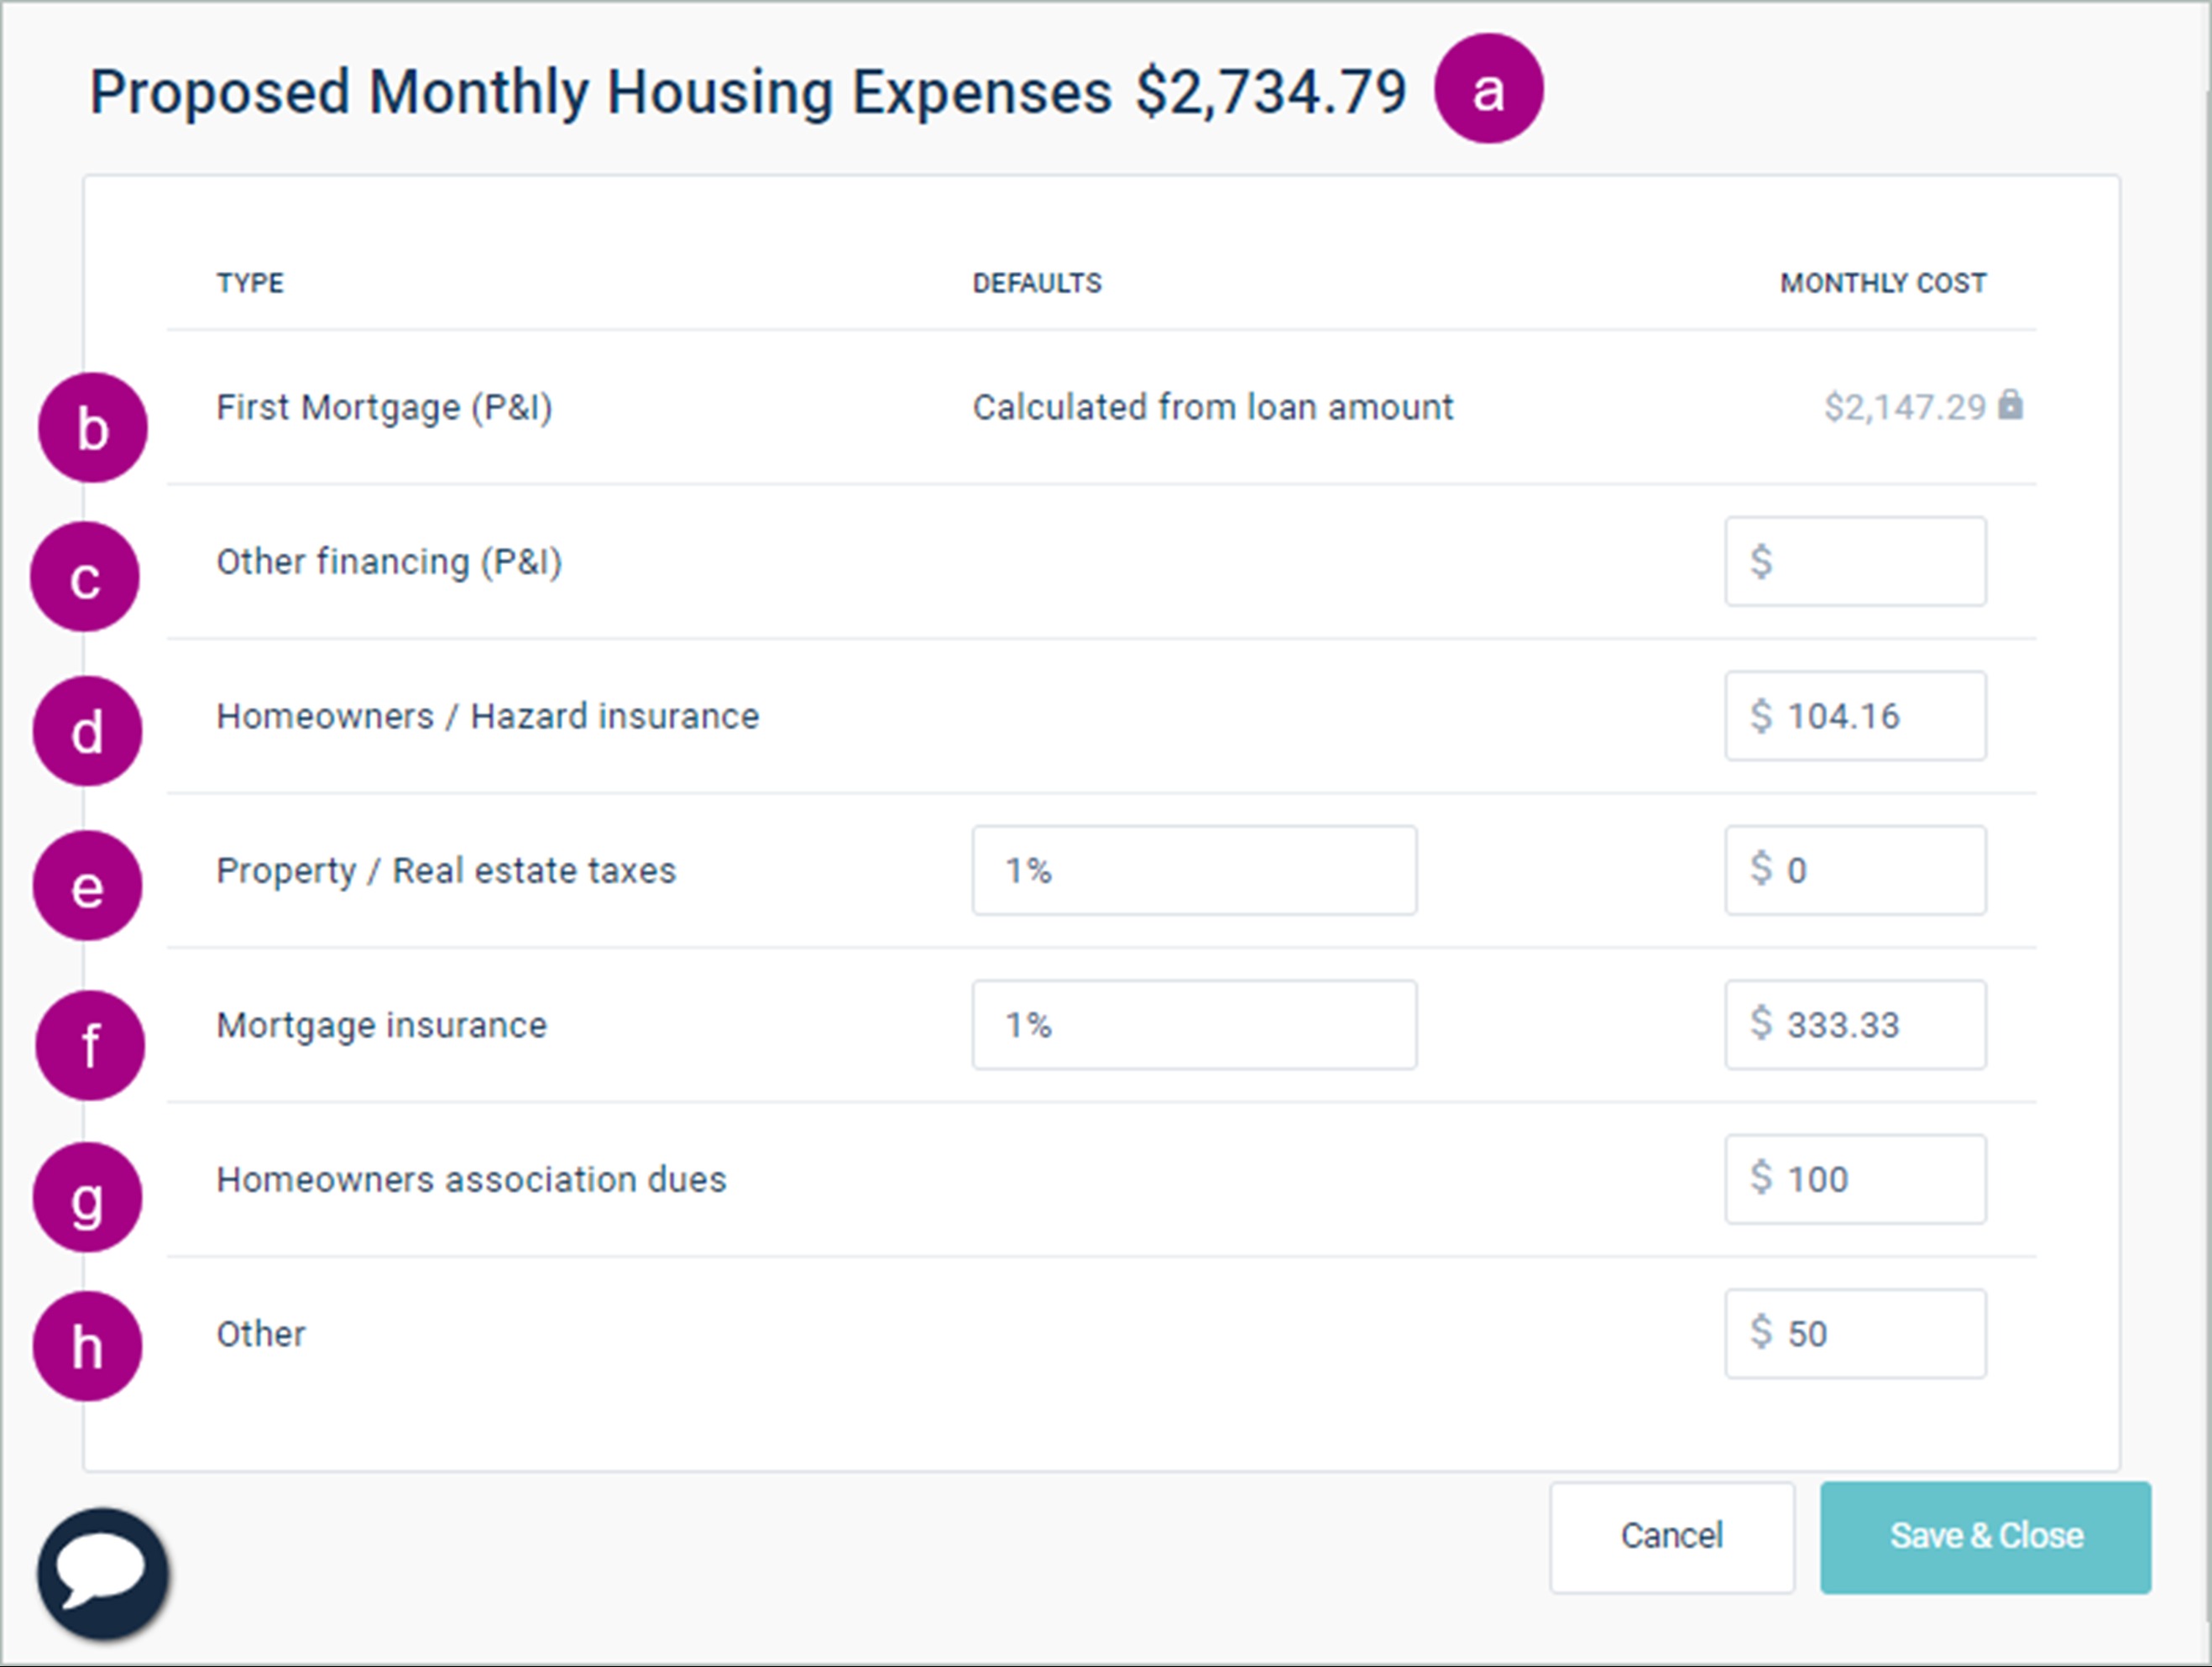Click the Mortgage insurance 333.33 cost field

[x=1855, y=1025]
